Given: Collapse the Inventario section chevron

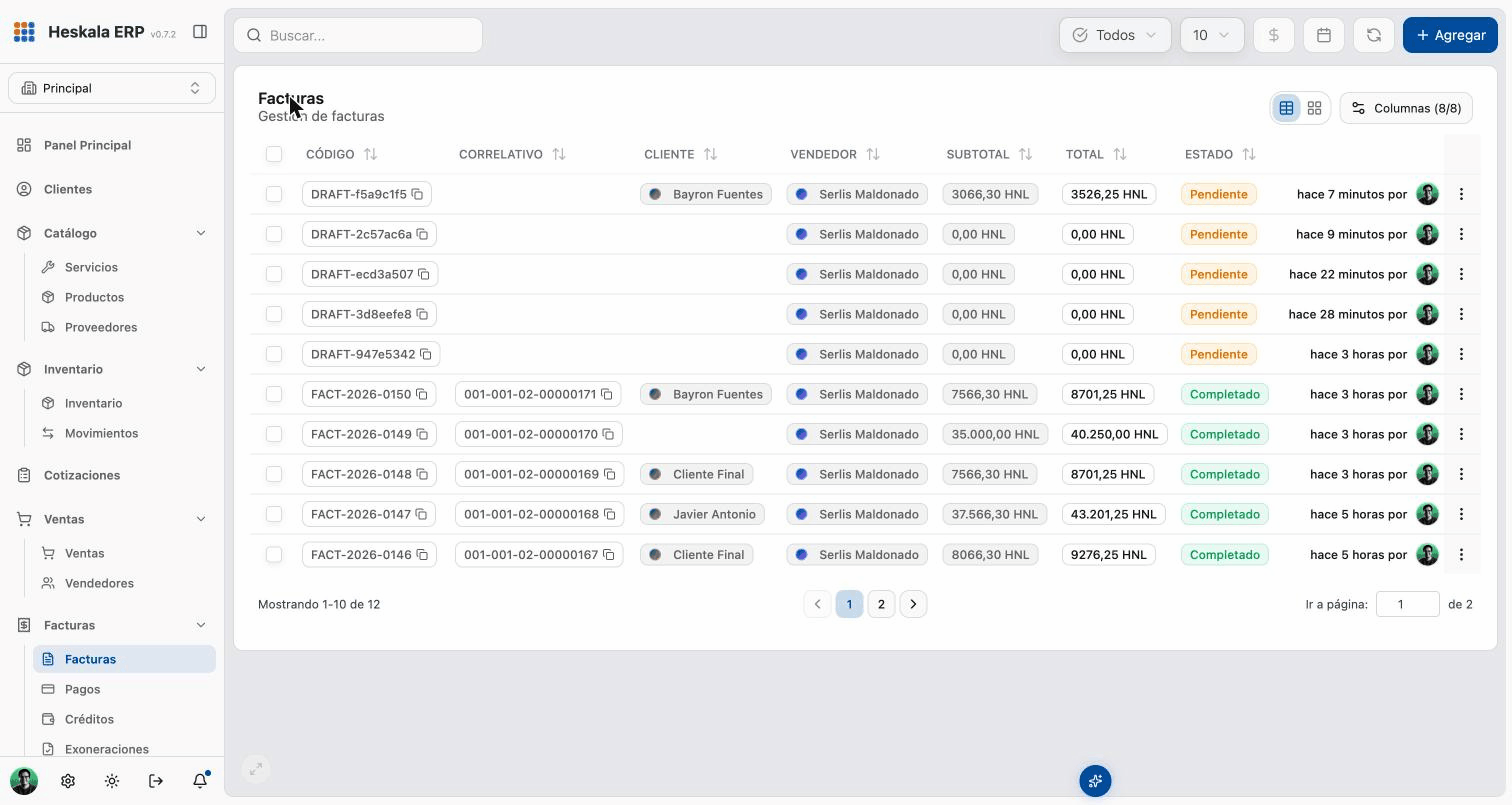Looking at the screenshot, I should [x=200, y=369].
